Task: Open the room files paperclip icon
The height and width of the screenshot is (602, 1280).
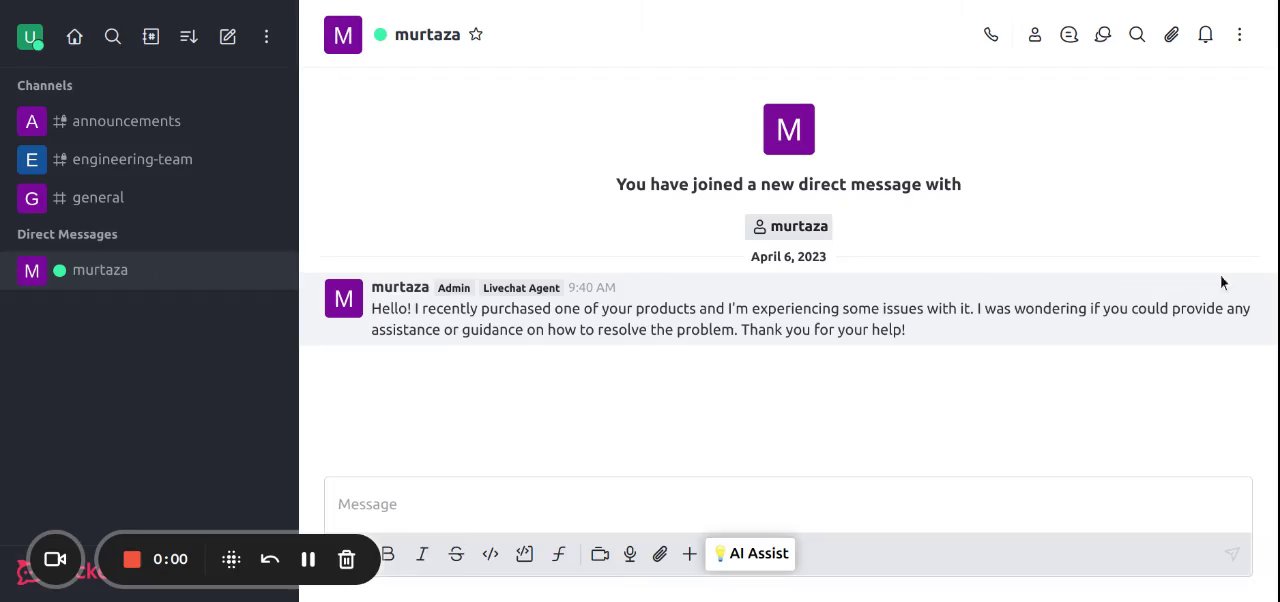Action: click(1171, 35)
